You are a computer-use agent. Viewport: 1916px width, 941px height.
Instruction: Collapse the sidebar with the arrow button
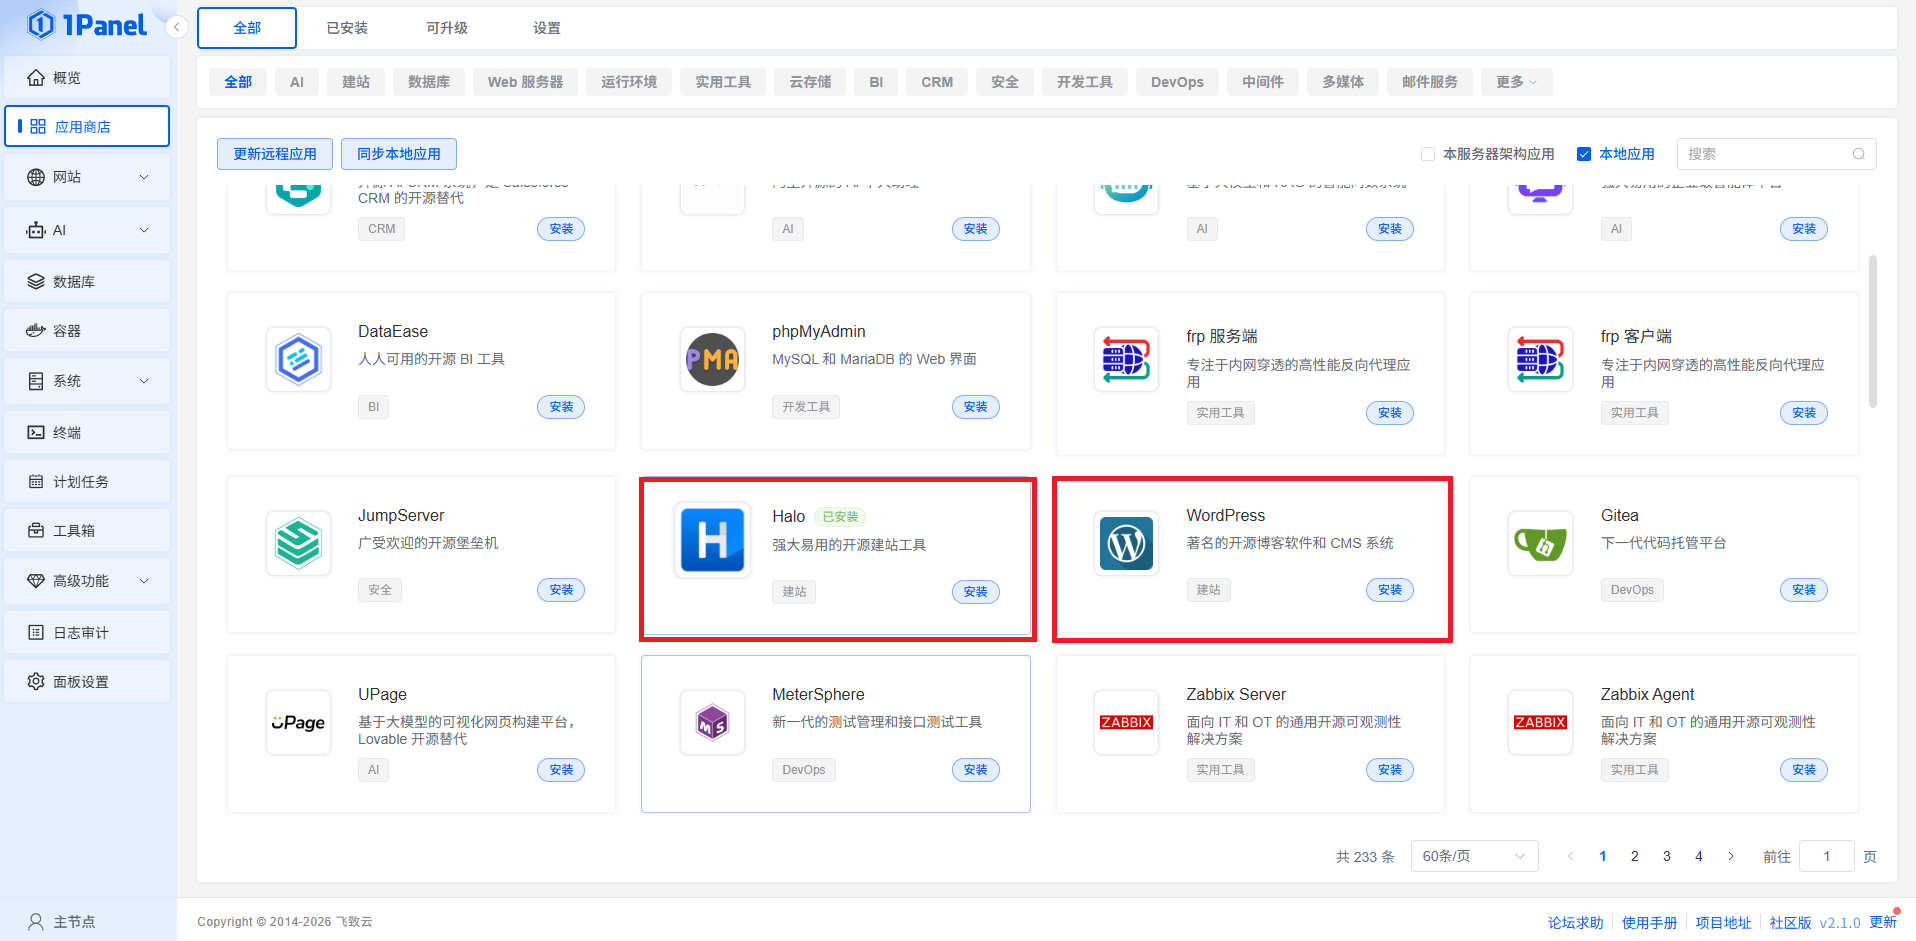point(177,27)
